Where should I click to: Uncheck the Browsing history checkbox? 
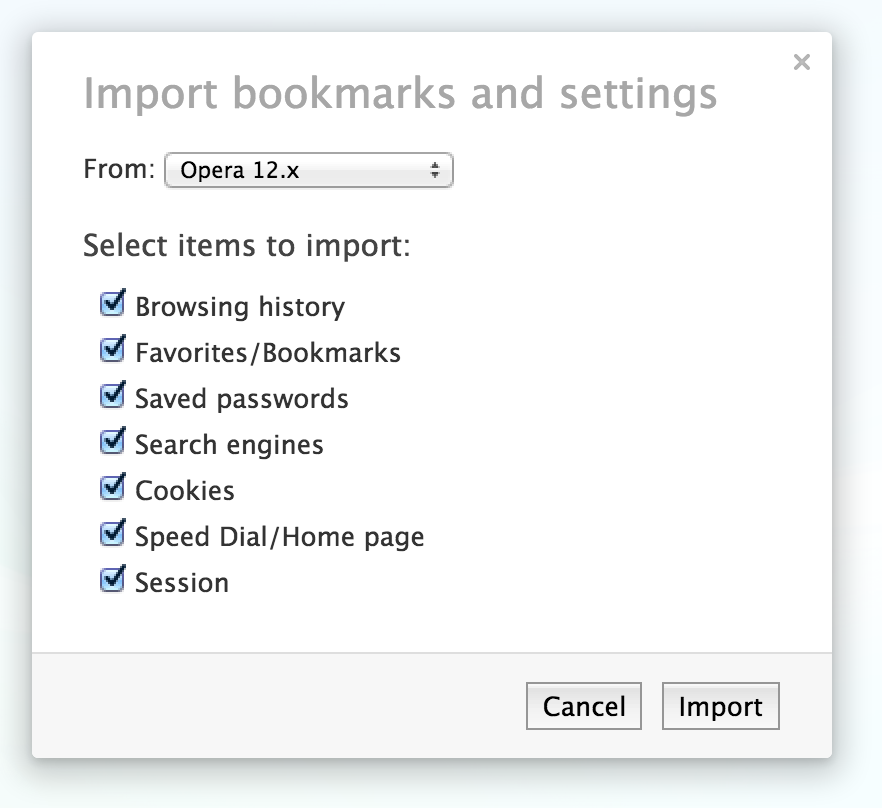(113, 303)
